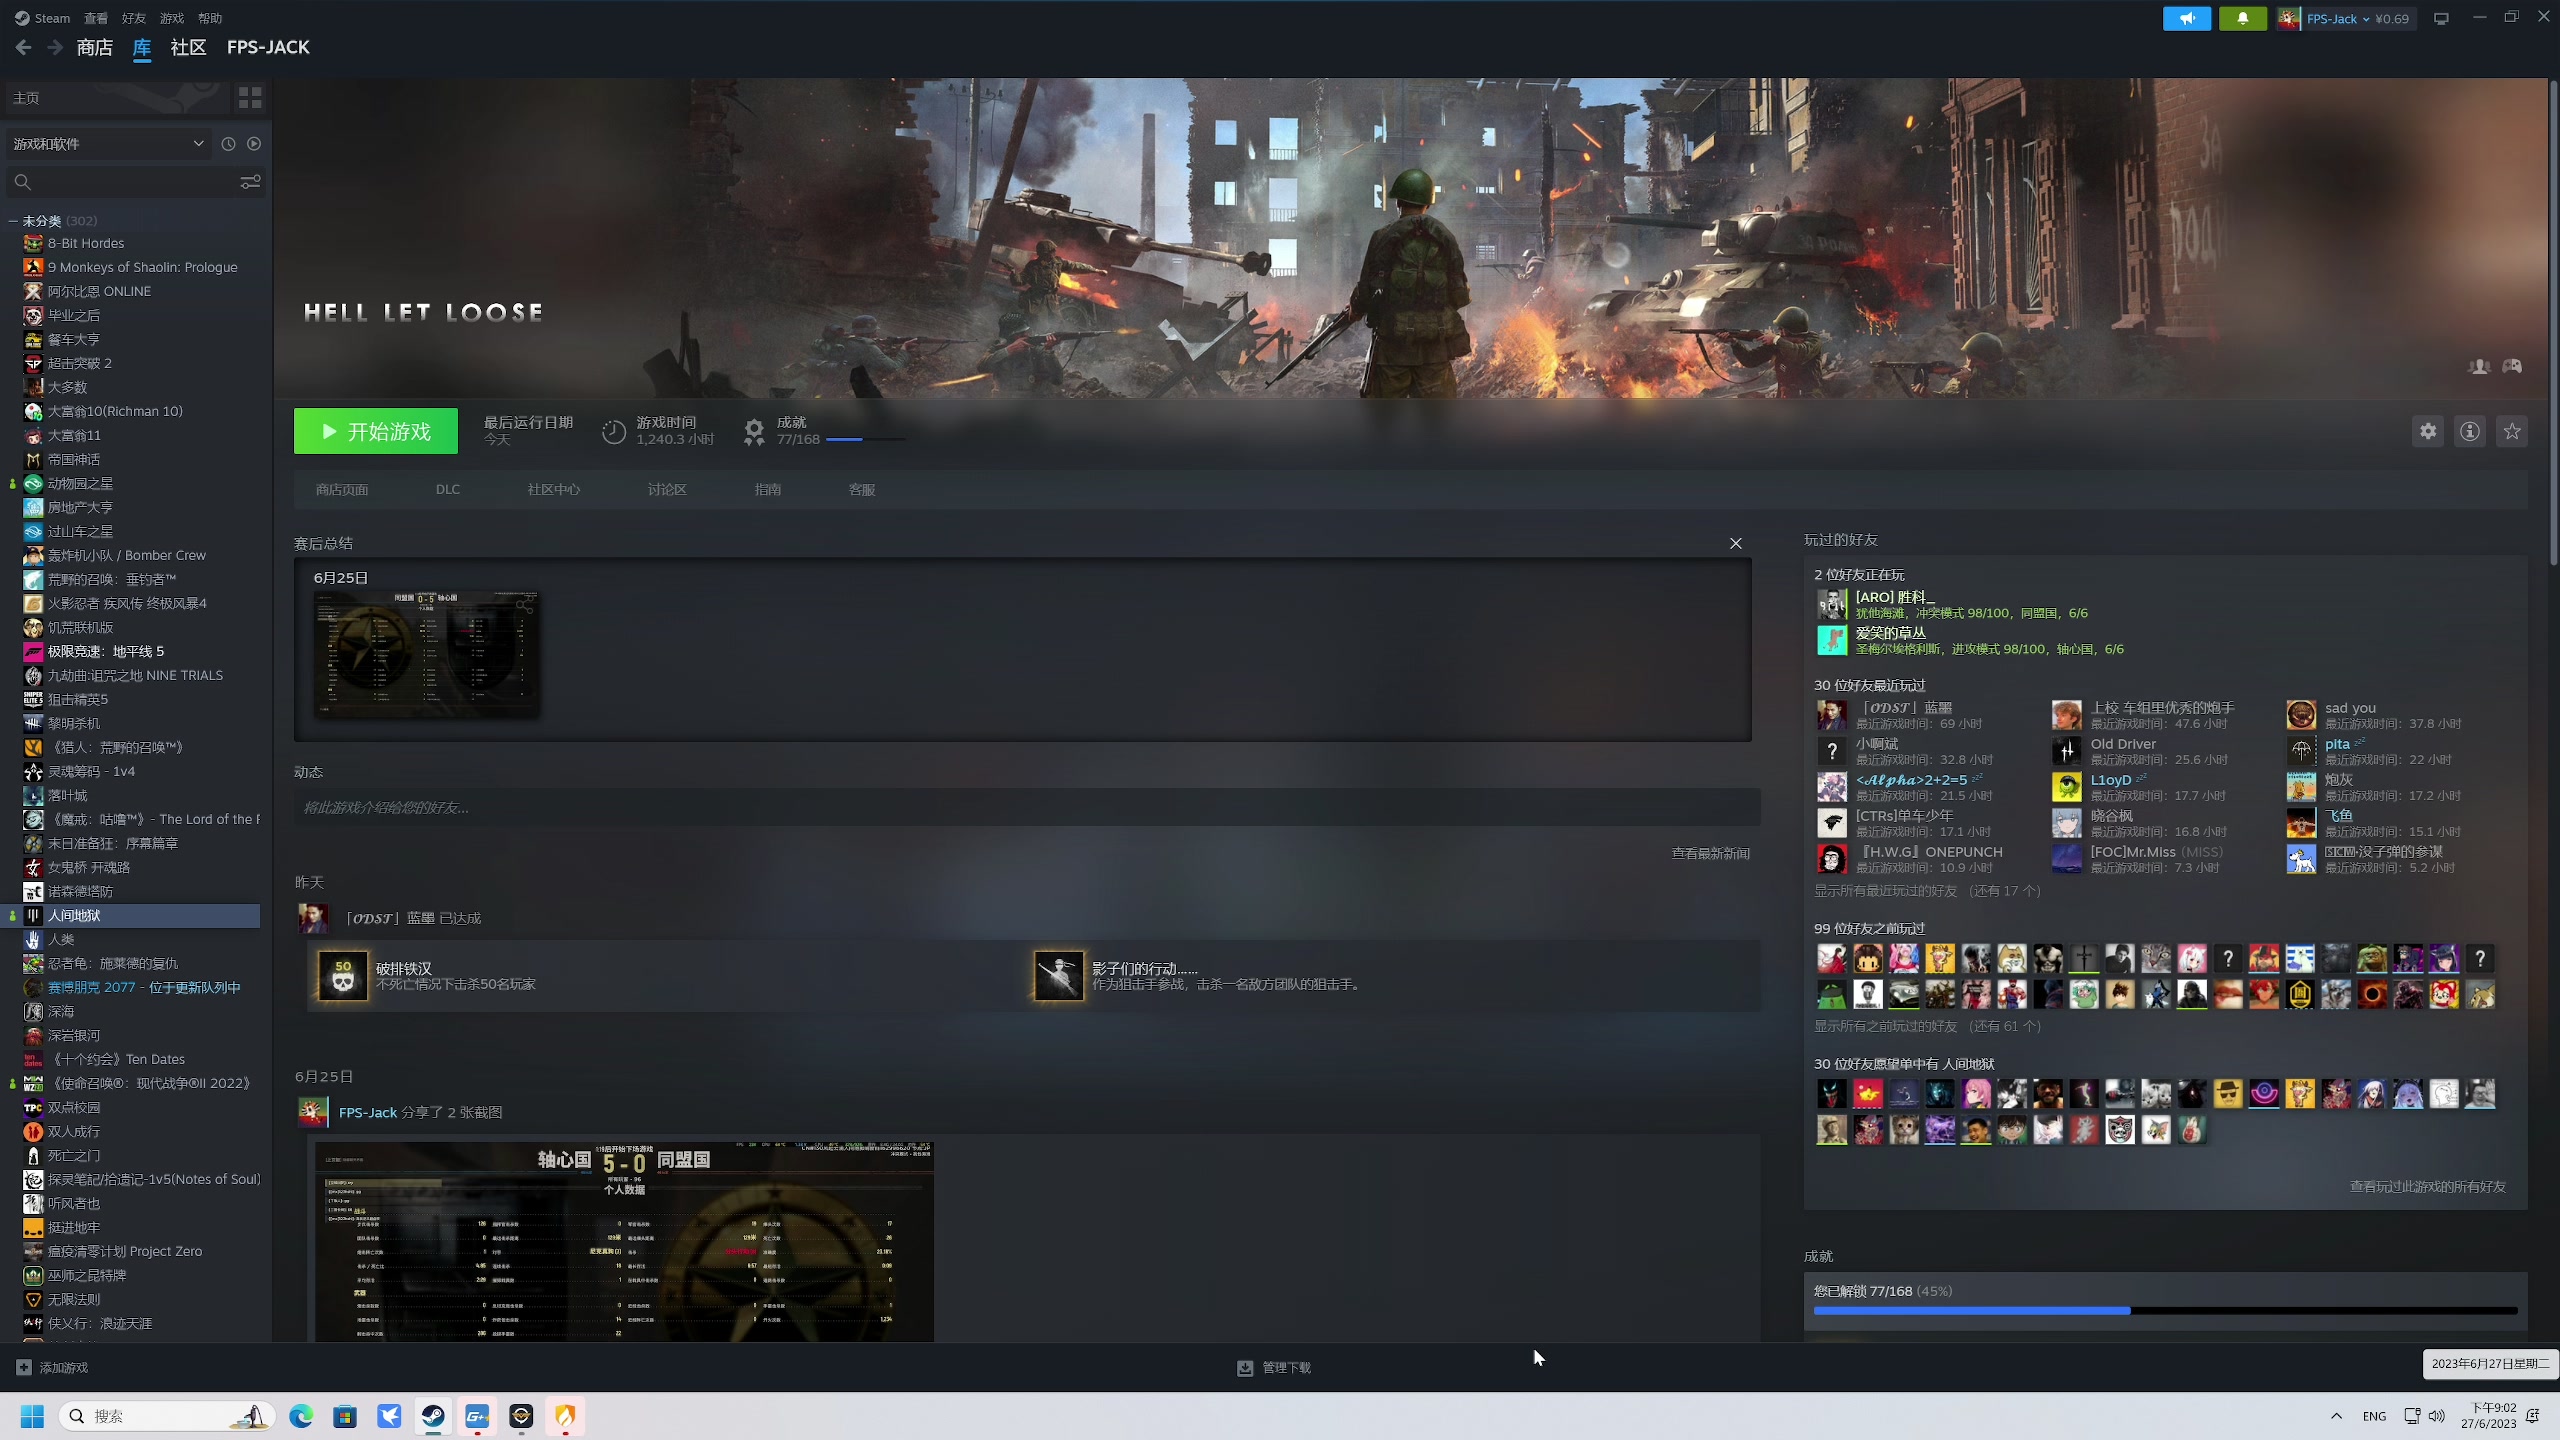Open June 25 match summary thumbnail
This screenshot has height=1440, width=2560.
[x=427, y=654]
